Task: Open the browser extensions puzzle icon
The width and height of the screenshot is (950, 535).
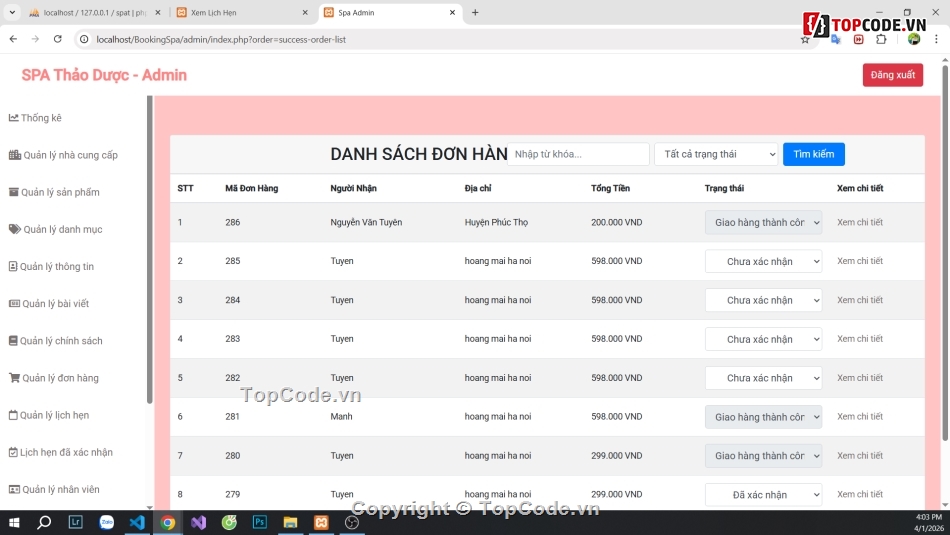Action: pyautogui.click(x=881, y=39)
